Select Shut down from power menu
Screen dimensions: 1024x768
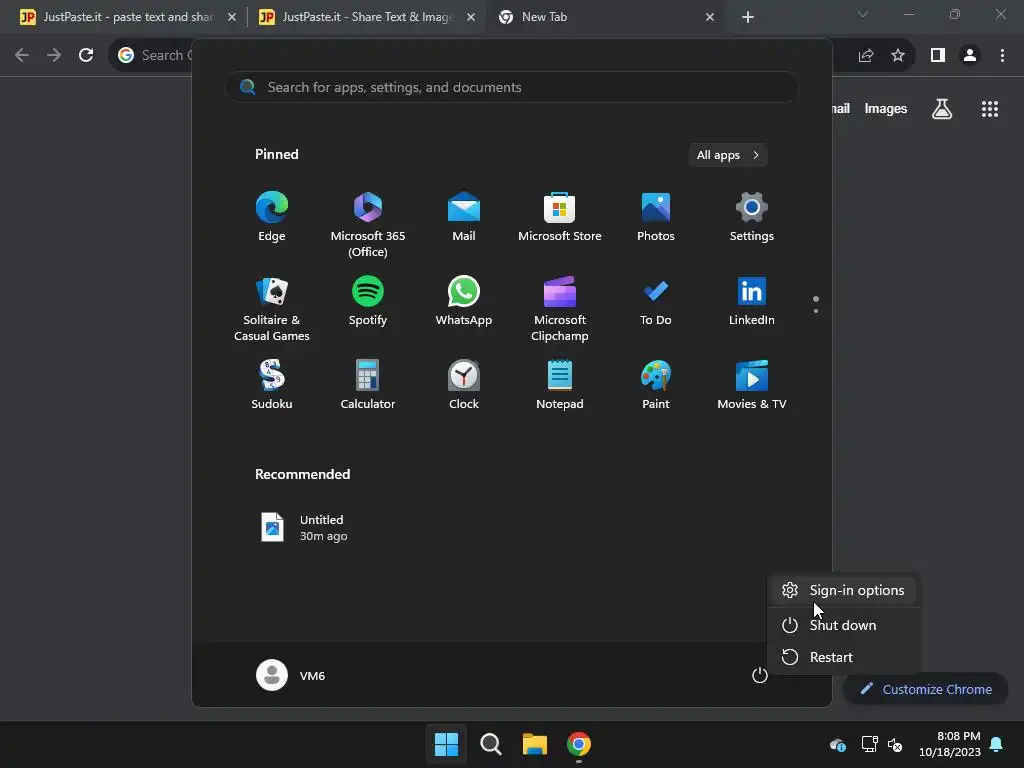843,625
